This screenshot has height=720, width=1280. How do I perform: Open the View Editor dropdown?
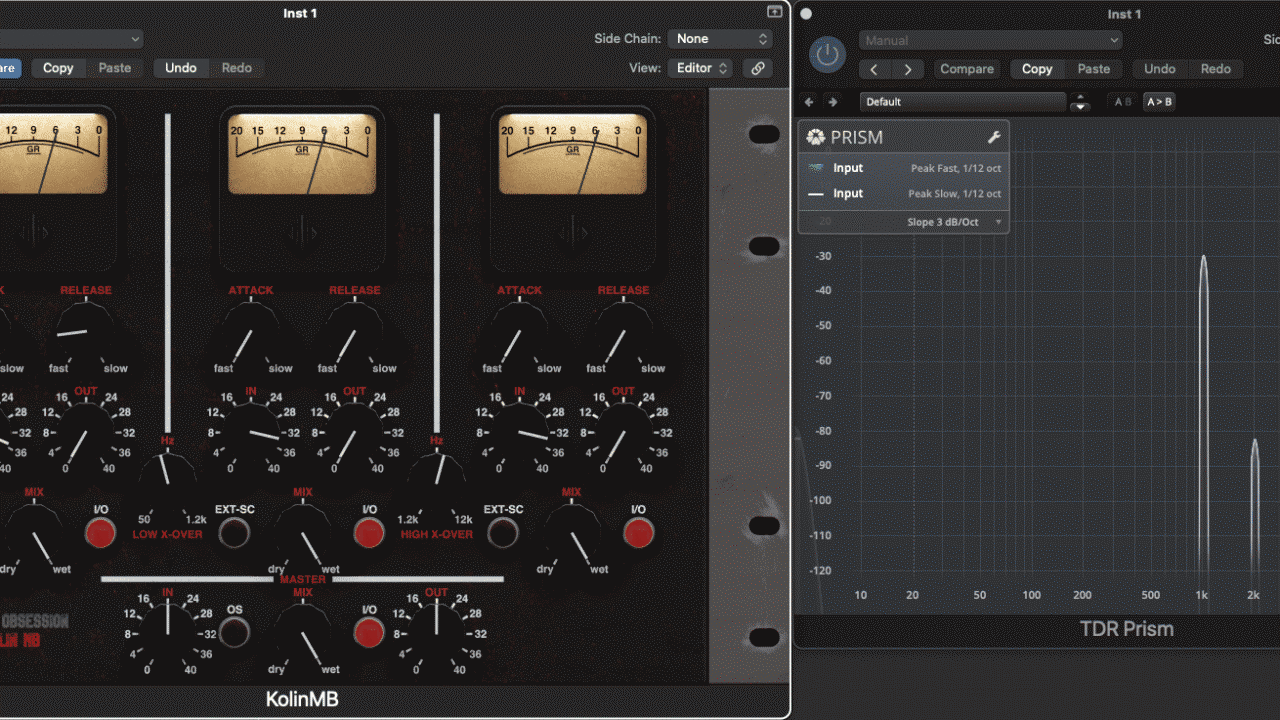[x=702, y=68]
